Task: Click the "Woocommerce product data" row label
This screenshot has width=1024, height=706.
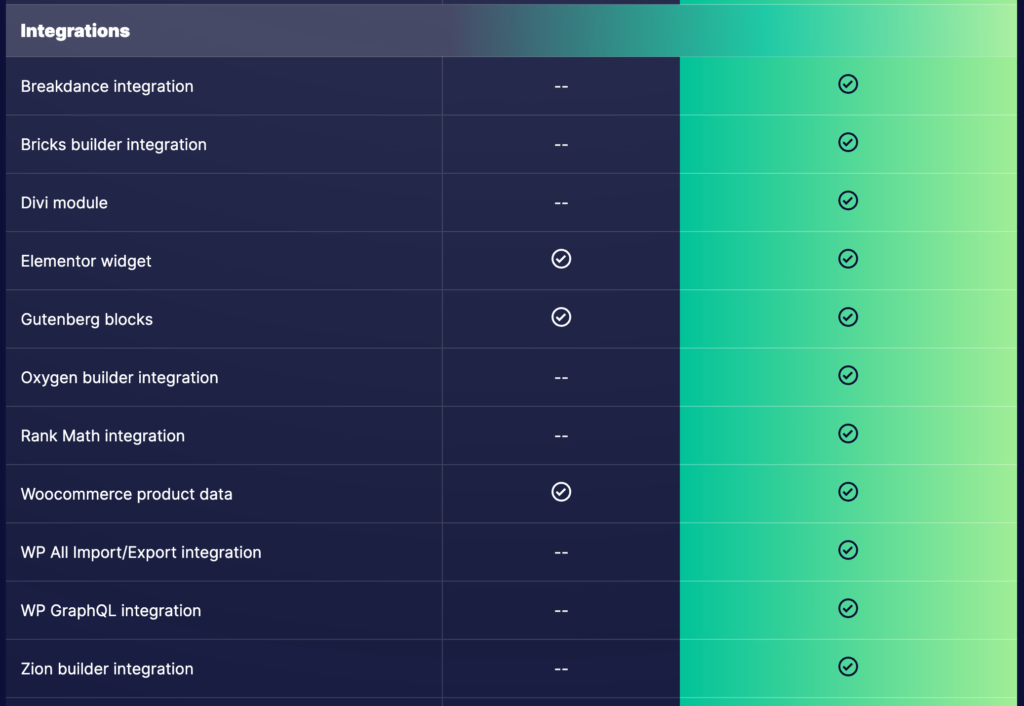Action: tap(127, 494)
